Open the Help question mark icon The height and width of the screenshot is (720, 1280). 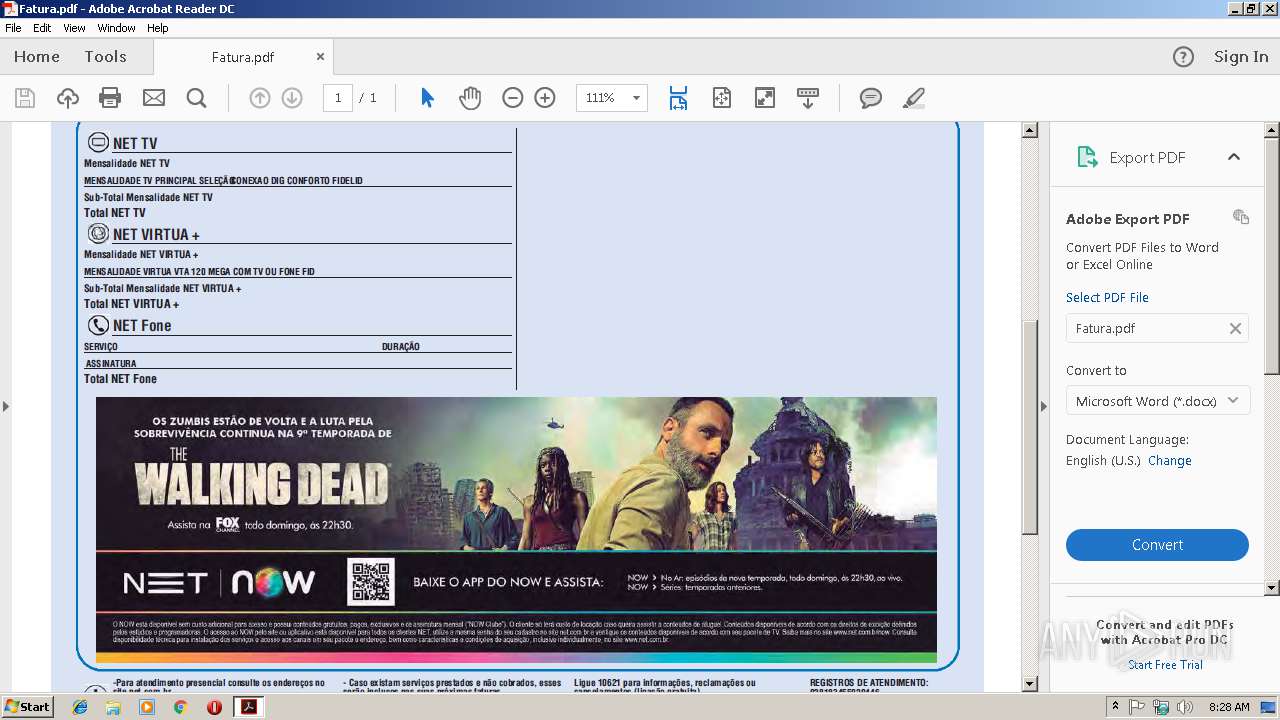pos(1183,57)
